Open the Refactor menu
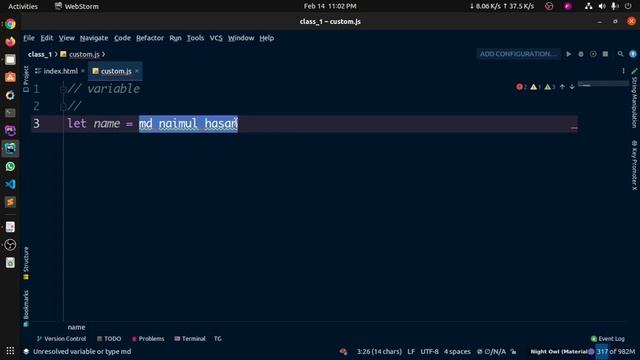The width and height of the screenshot is (640, 360). coord(150,38)
